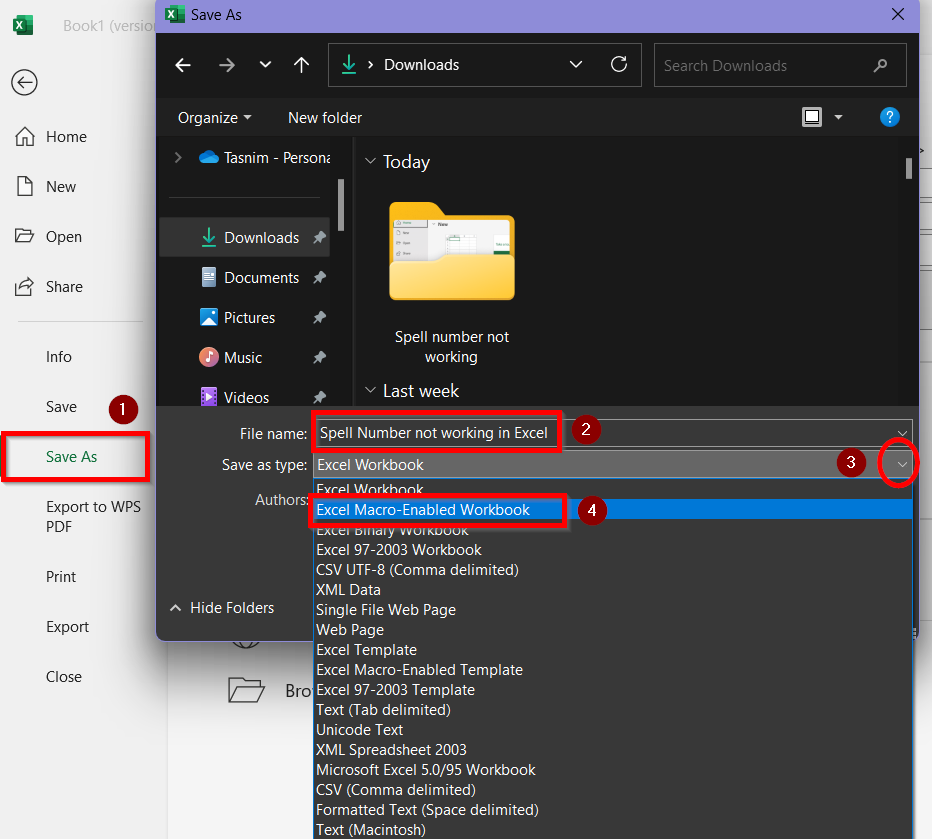Click the Excel backstage back circle arrow
This screenshot has height=839, width=932.
(24, 82)
